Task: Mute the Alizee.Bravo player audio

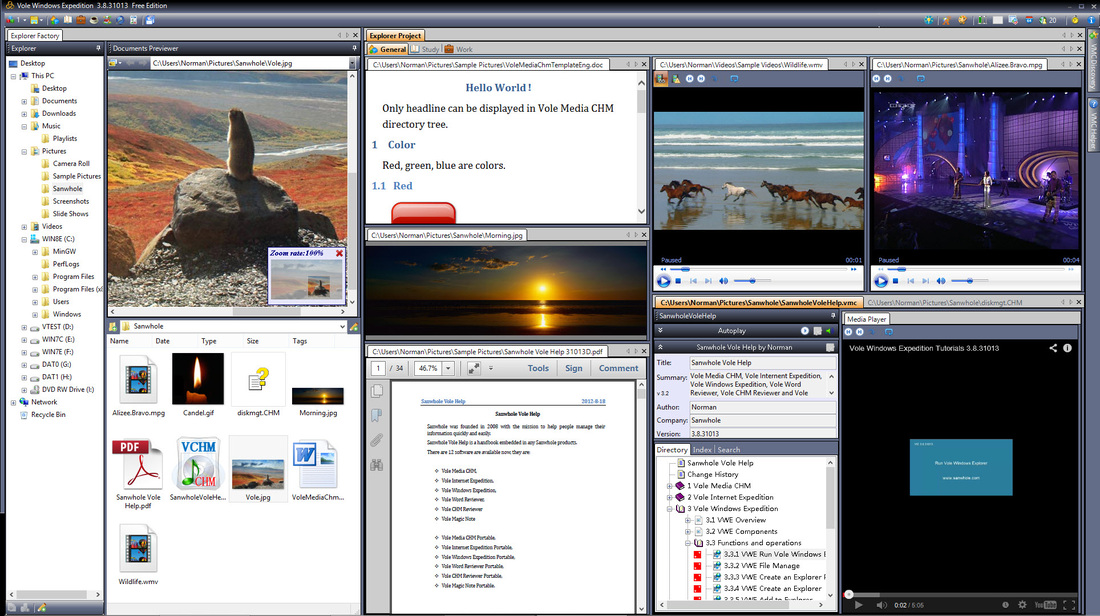Action: pyautogui.click(x=941, y=281)
